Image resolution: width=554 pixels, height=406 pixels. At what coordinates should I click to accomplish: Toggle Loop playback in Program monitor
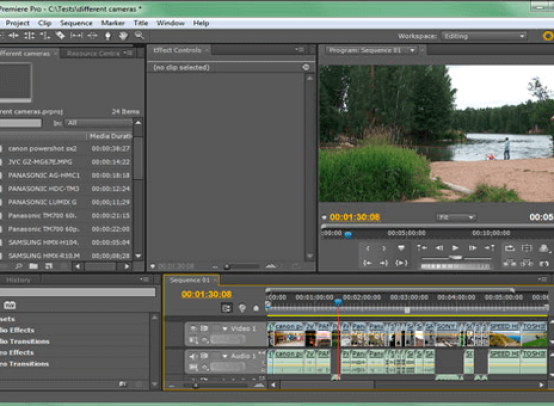pyautogui.click(x=509, y=248)
